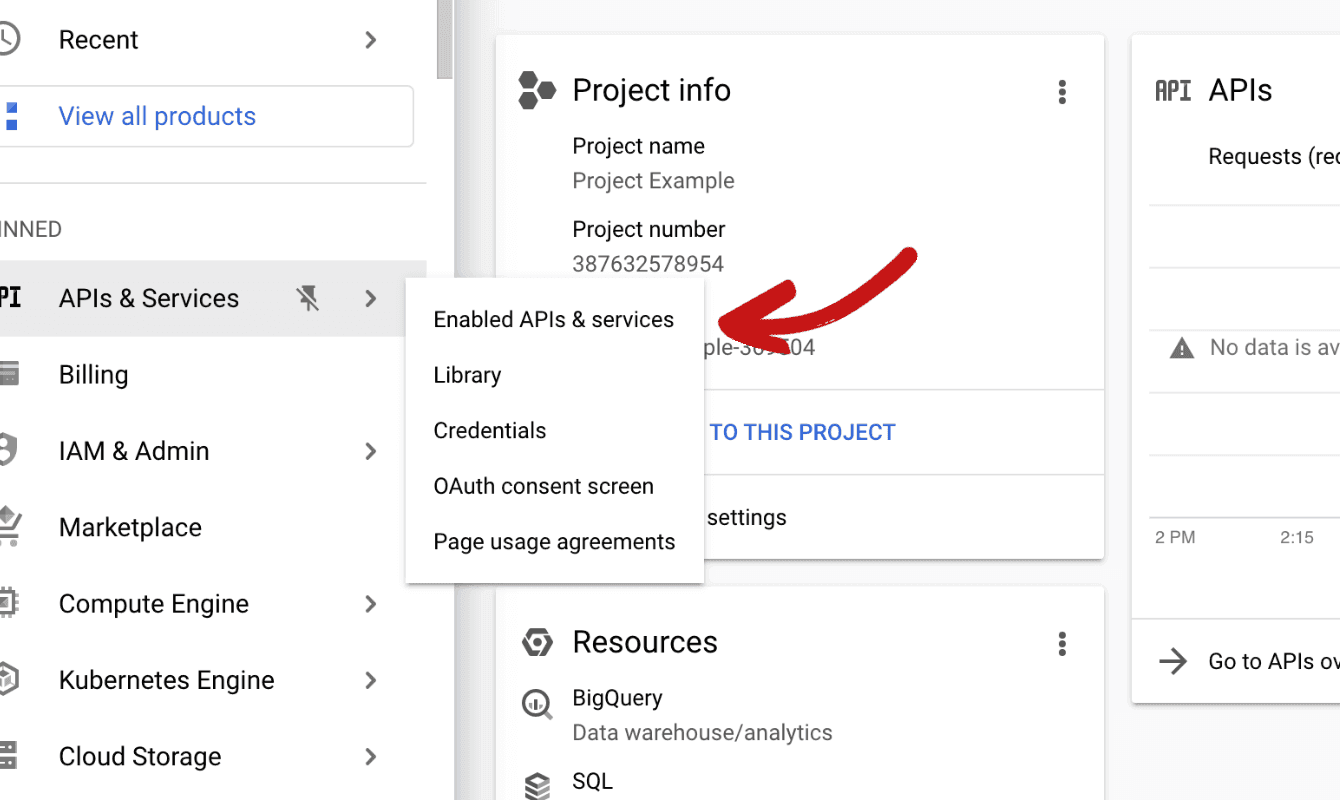Open Compute Engine in the sidebar
The height and width of the screenshot is (800, 1340).
point(213,604)
